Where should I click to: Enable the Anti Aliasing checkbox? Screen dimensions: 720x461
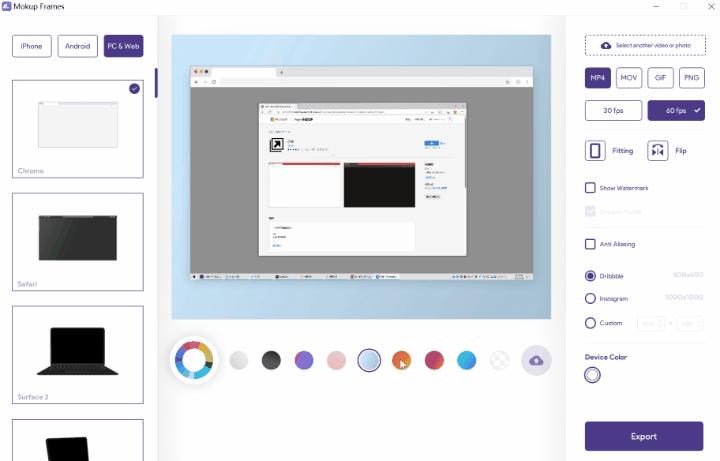[590, 244]
